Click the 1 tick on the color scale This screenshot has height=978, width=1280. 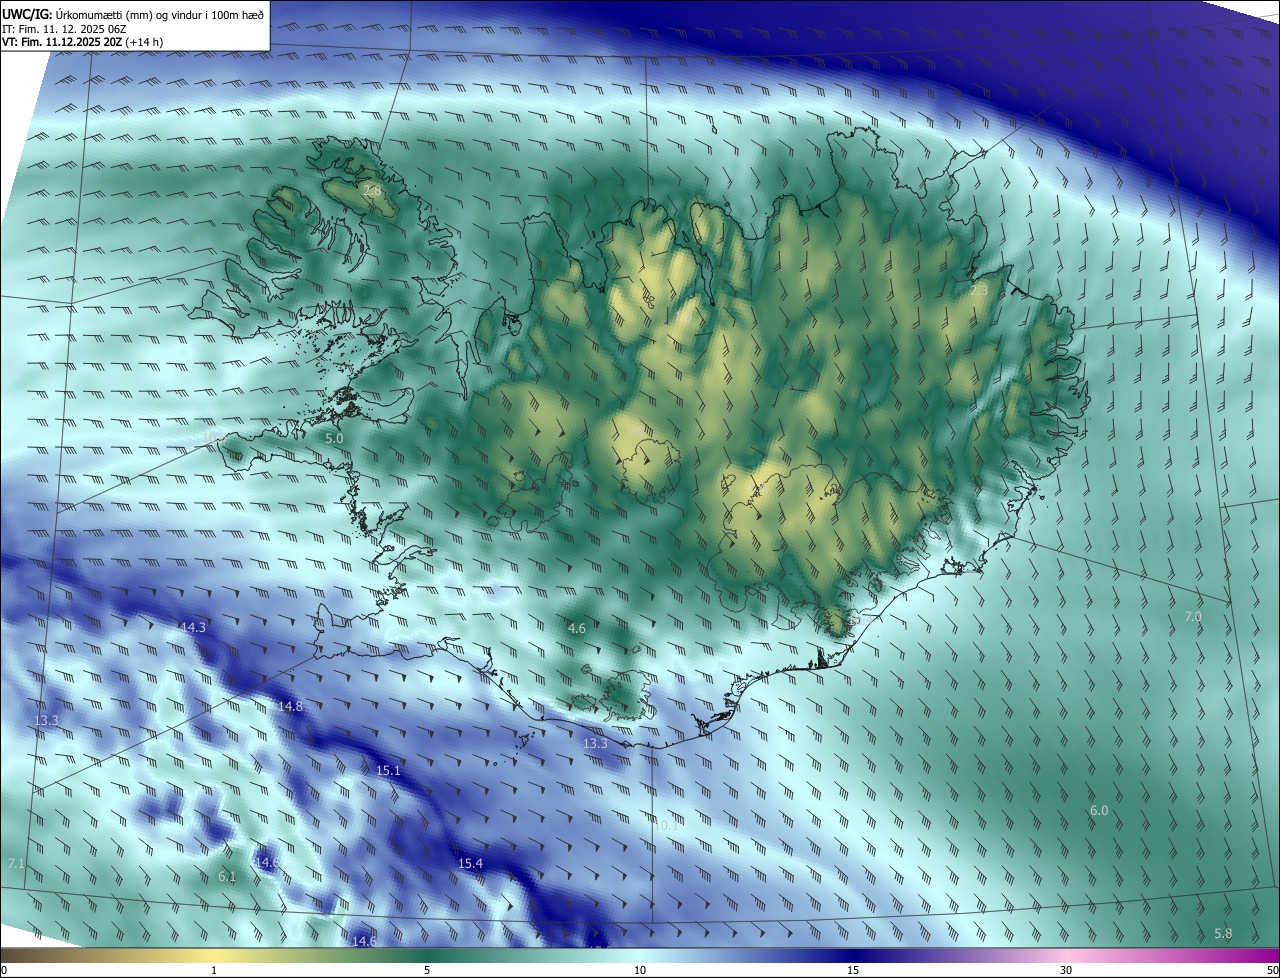[x=214, y=970]
